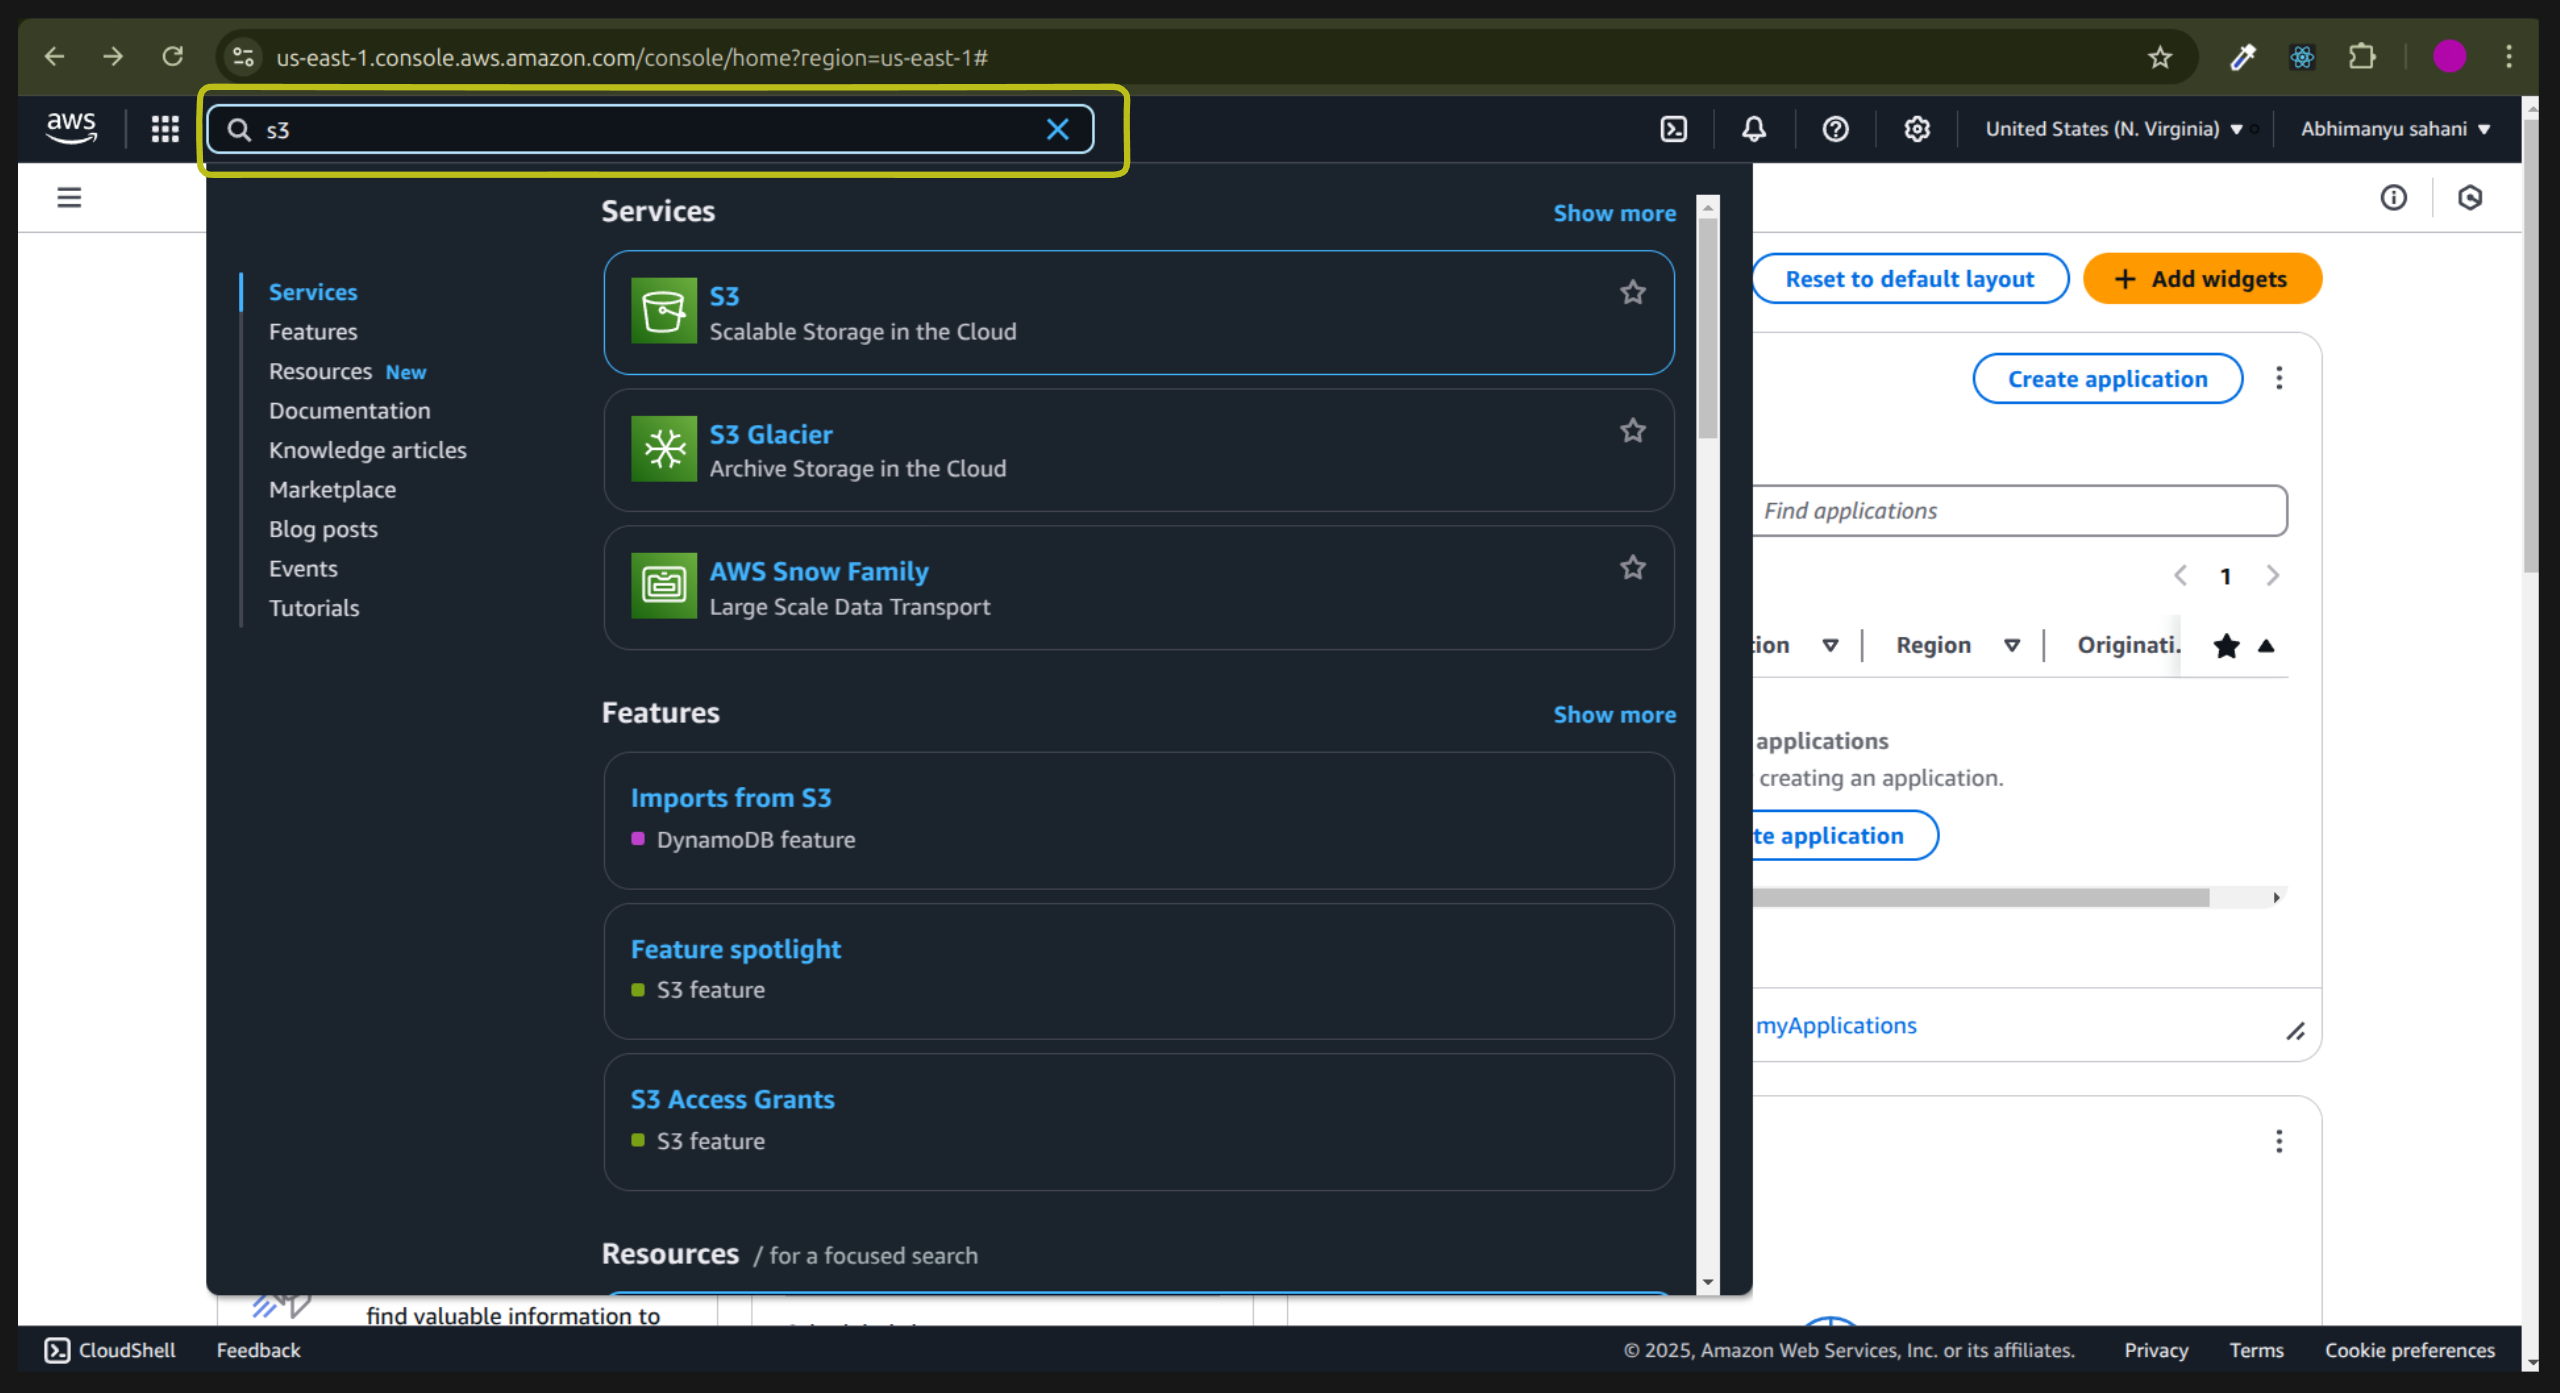Select Tutorials category in search sidebar

coord(314,608)
